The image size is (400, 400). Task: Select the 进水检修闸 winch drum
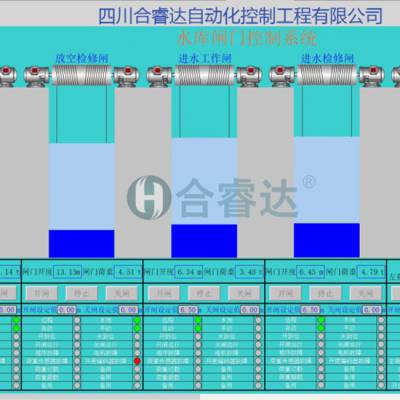point(327,75)
